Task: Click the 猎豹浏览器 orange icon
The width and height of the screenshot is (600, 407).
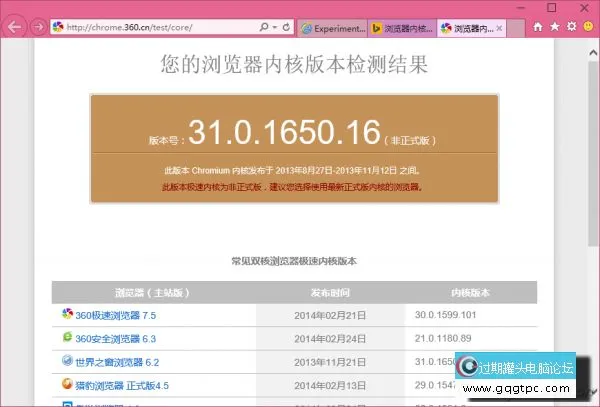Action: [x=67, y=384]
